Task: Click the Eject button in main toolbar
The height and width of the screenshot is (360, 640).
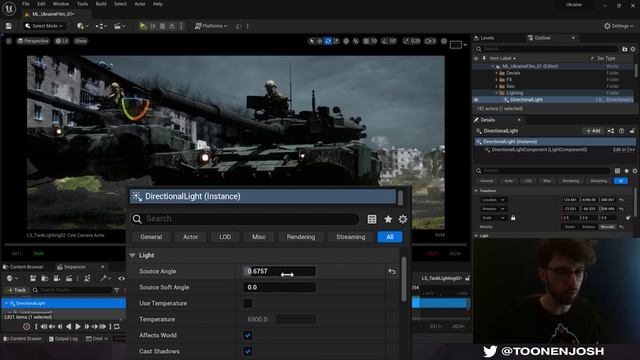Action: tap(172, 26)
